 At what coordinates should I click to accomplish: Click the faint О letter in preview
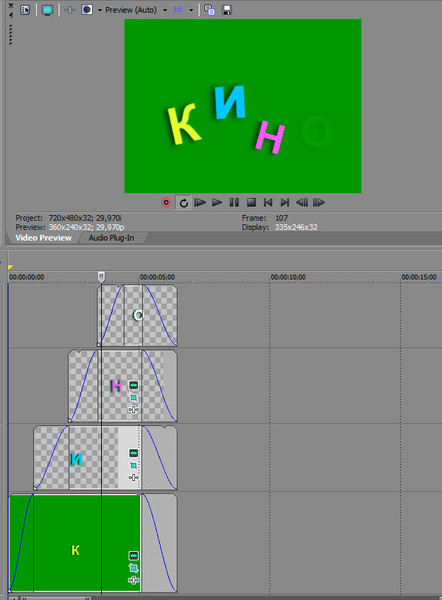[x=316, y=131]
